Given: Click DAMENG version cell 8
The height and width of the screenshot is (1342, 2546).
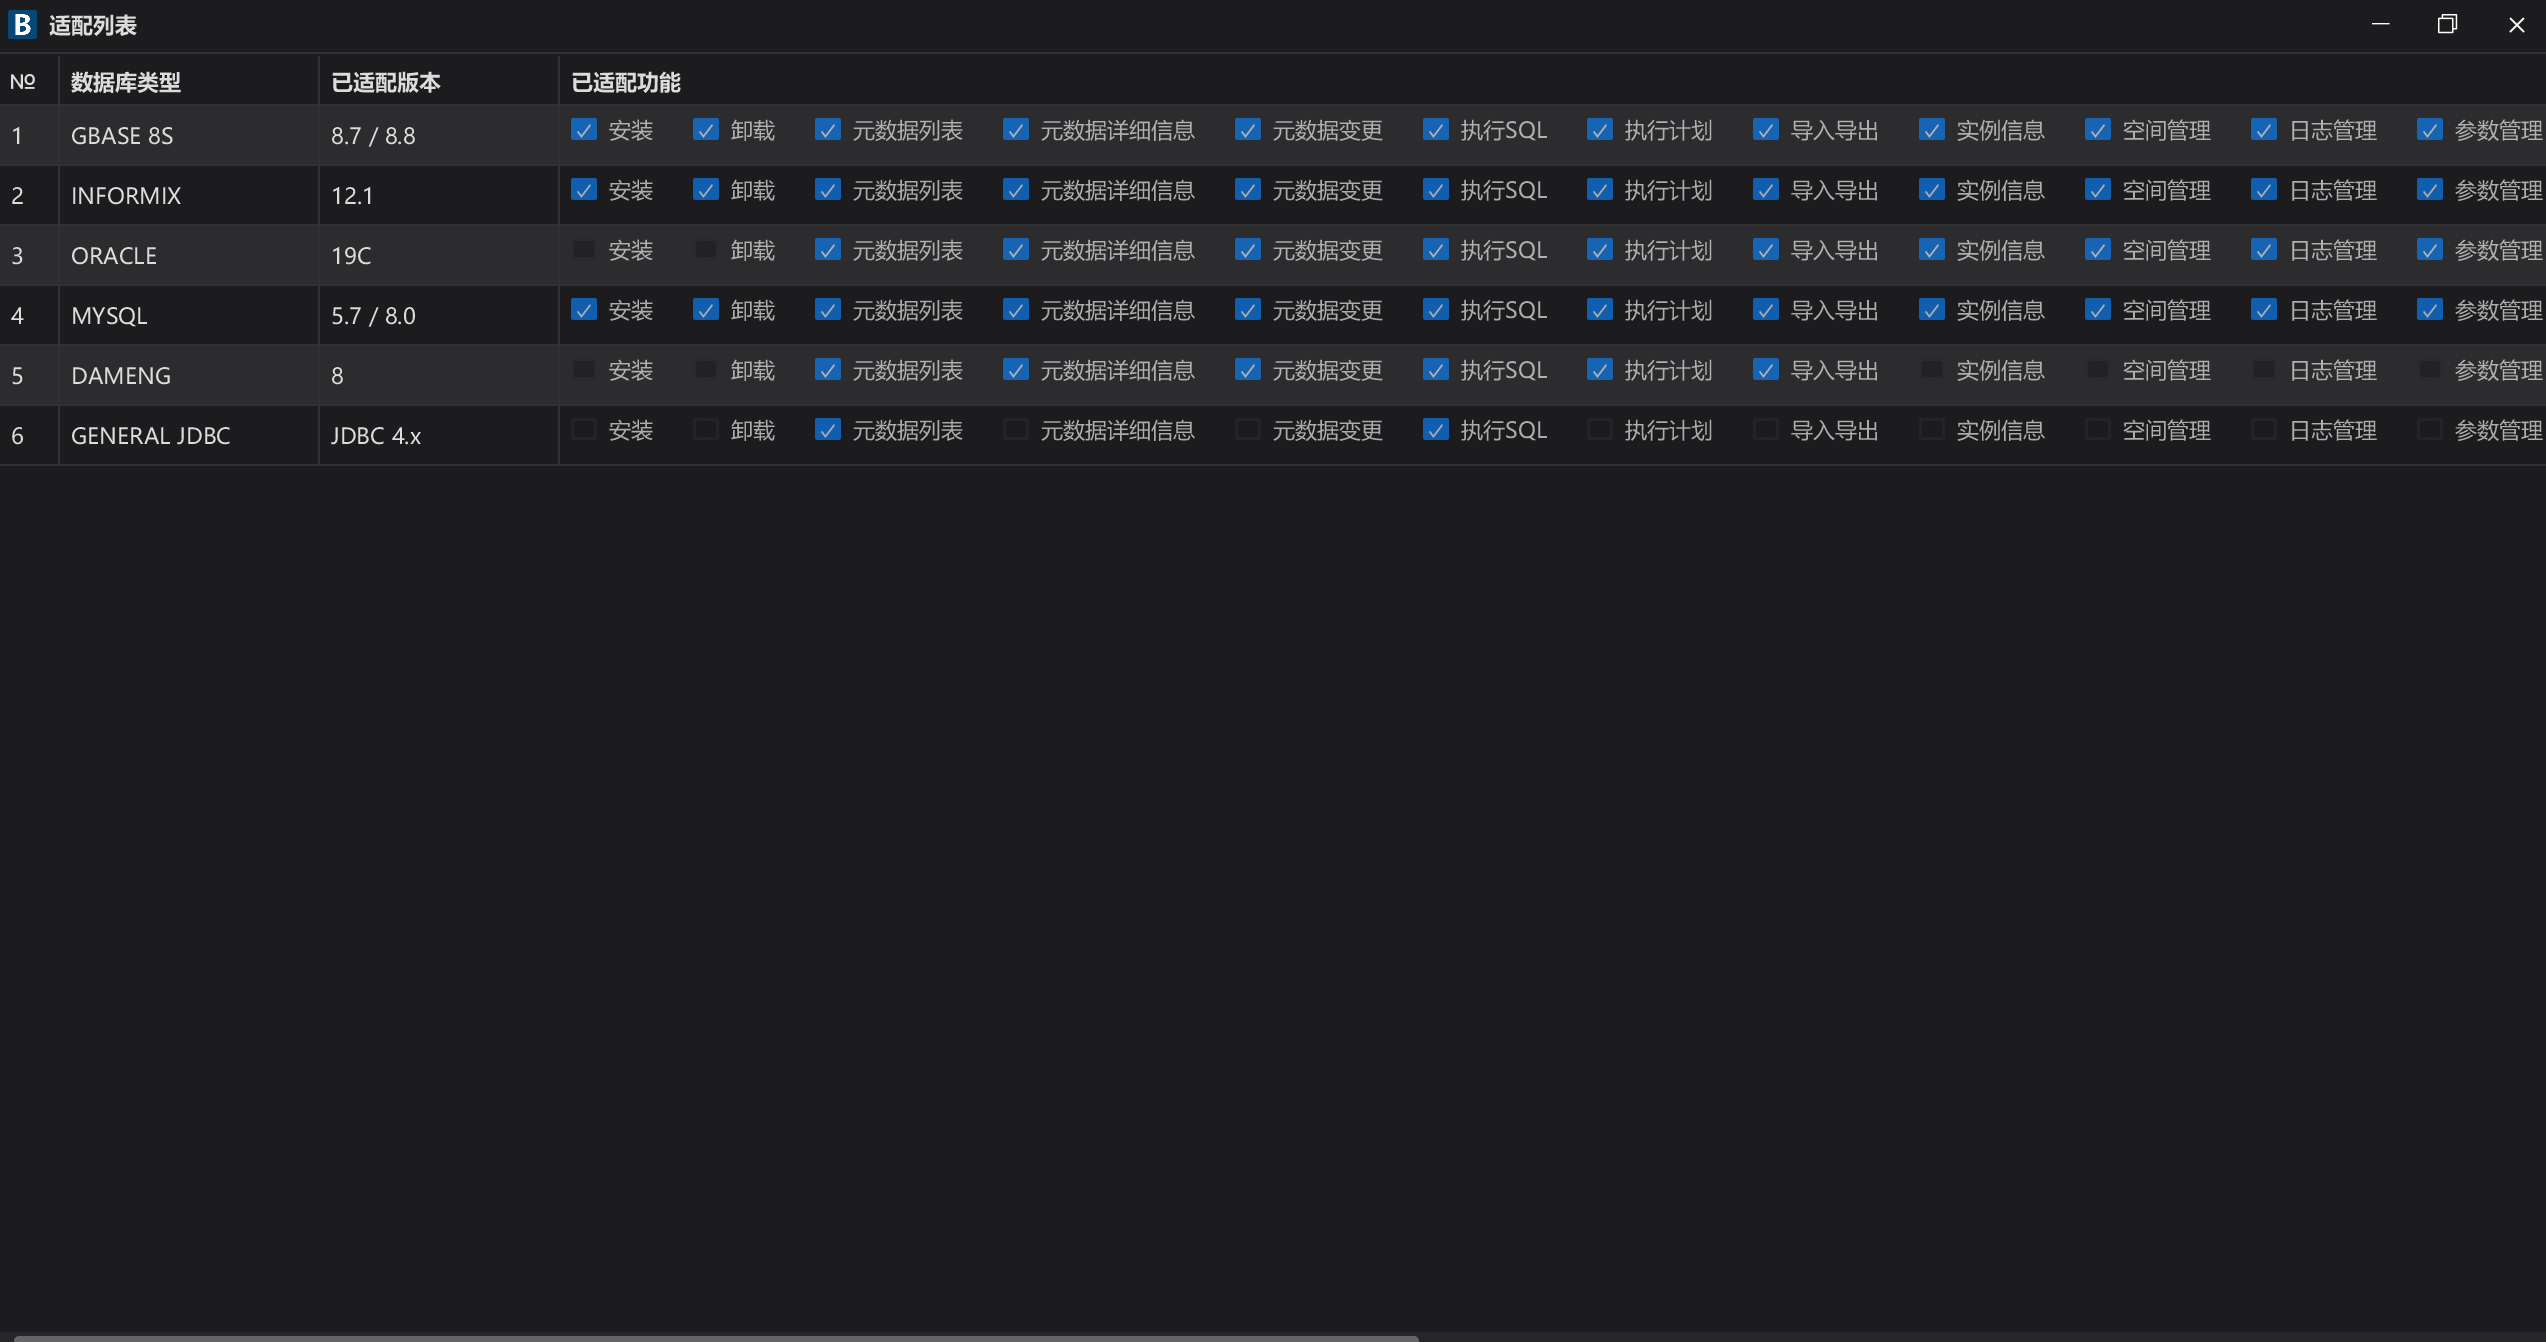Looking at the screenshot, I should point(439,375).
